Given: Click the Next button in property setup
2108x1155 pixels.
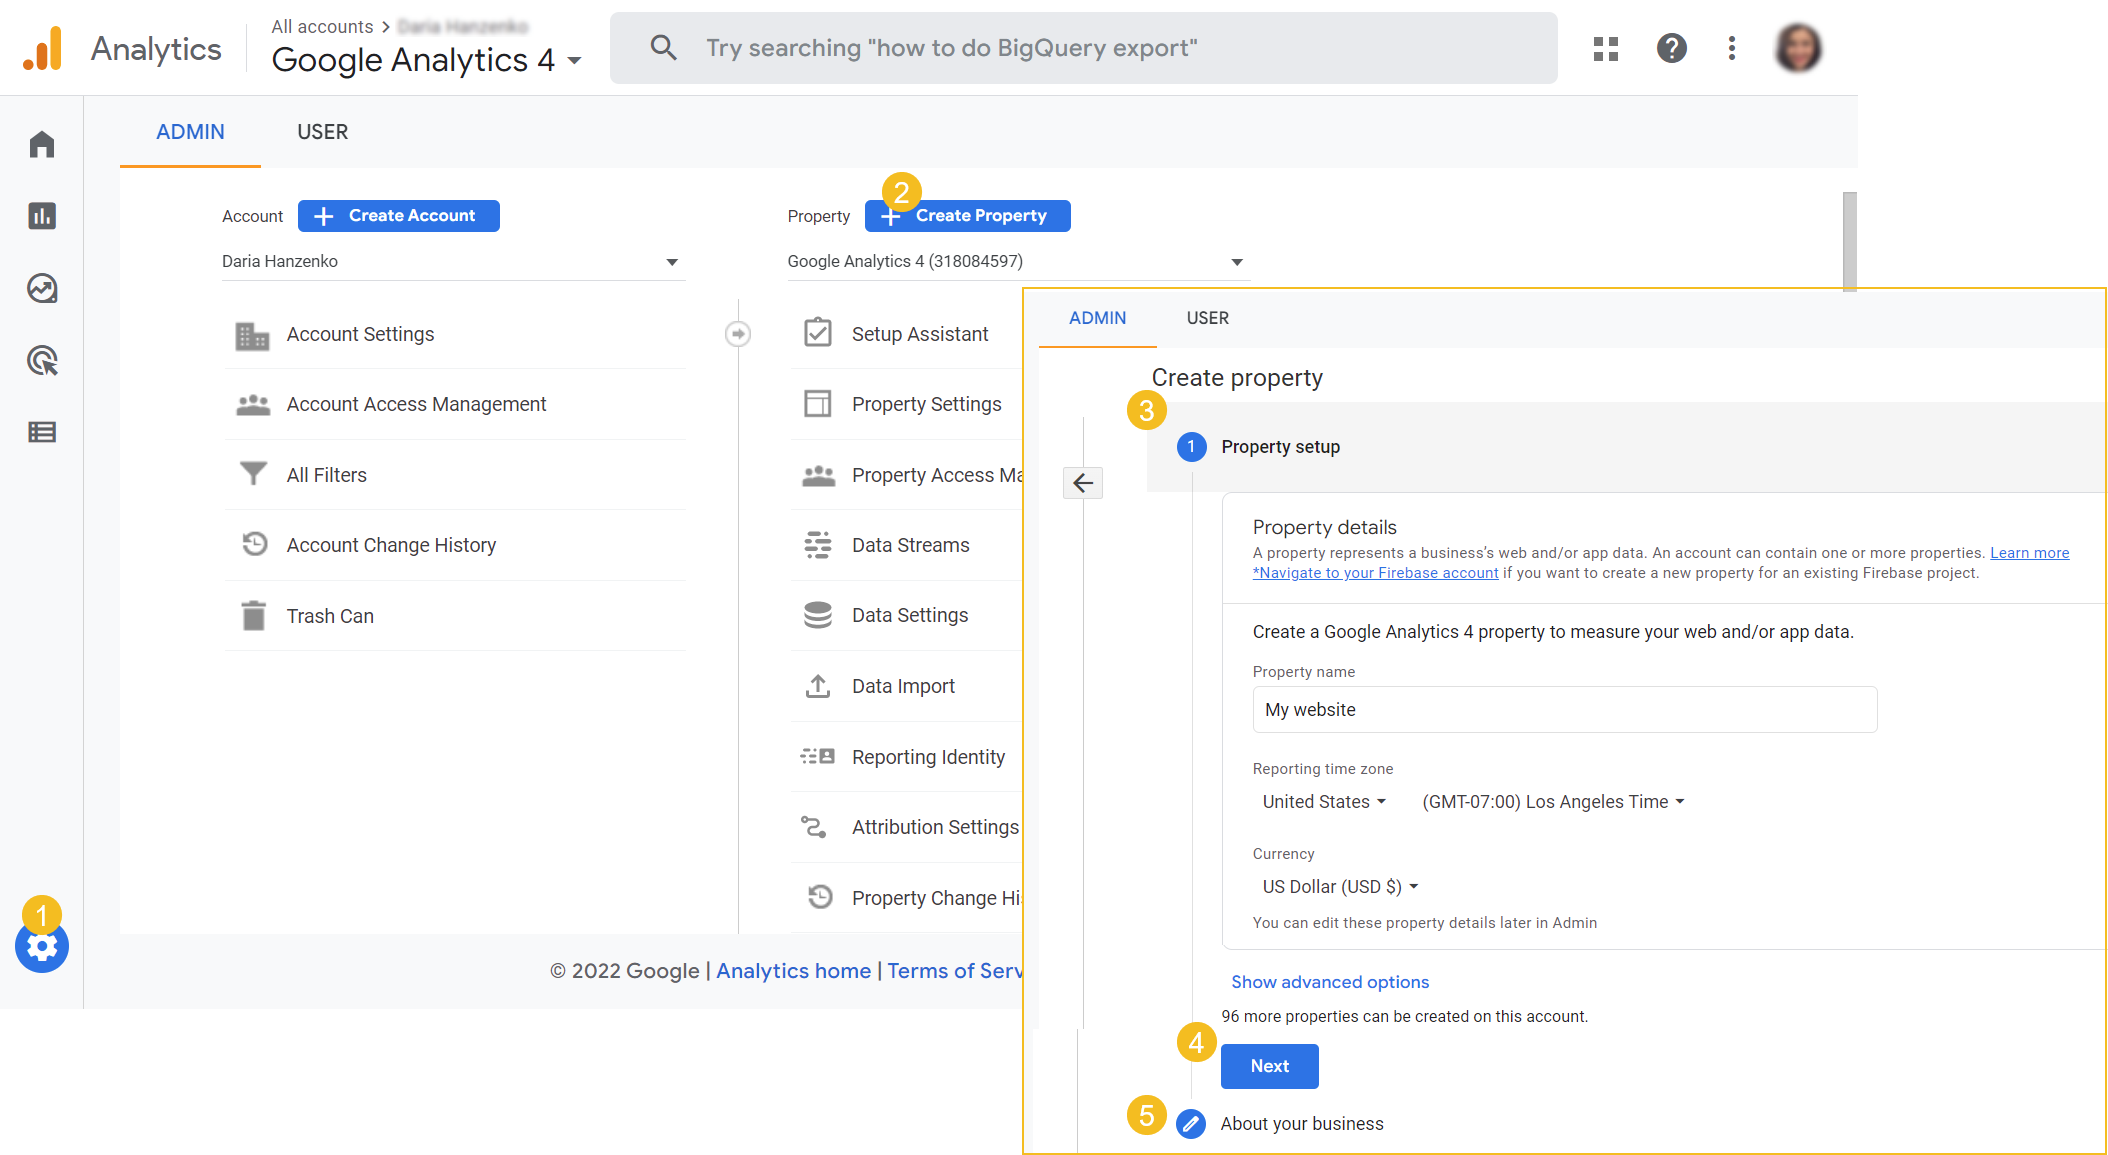Looking at the screenshot, I should [x=1270, y=1065].
